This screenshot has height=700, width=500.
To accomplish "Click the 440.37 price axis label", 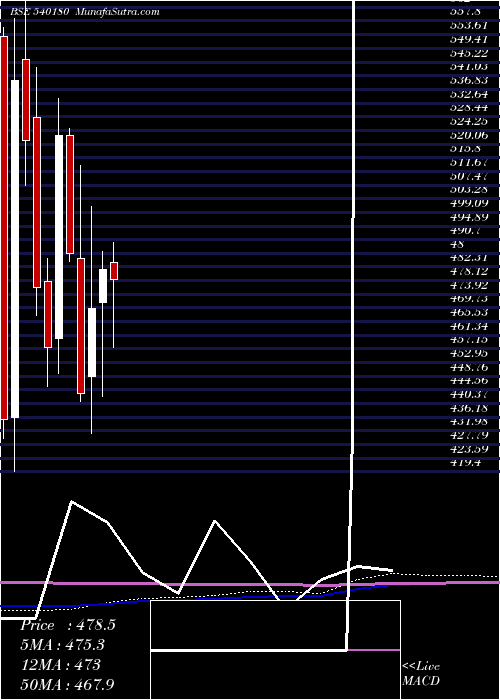I will point(469,394).
